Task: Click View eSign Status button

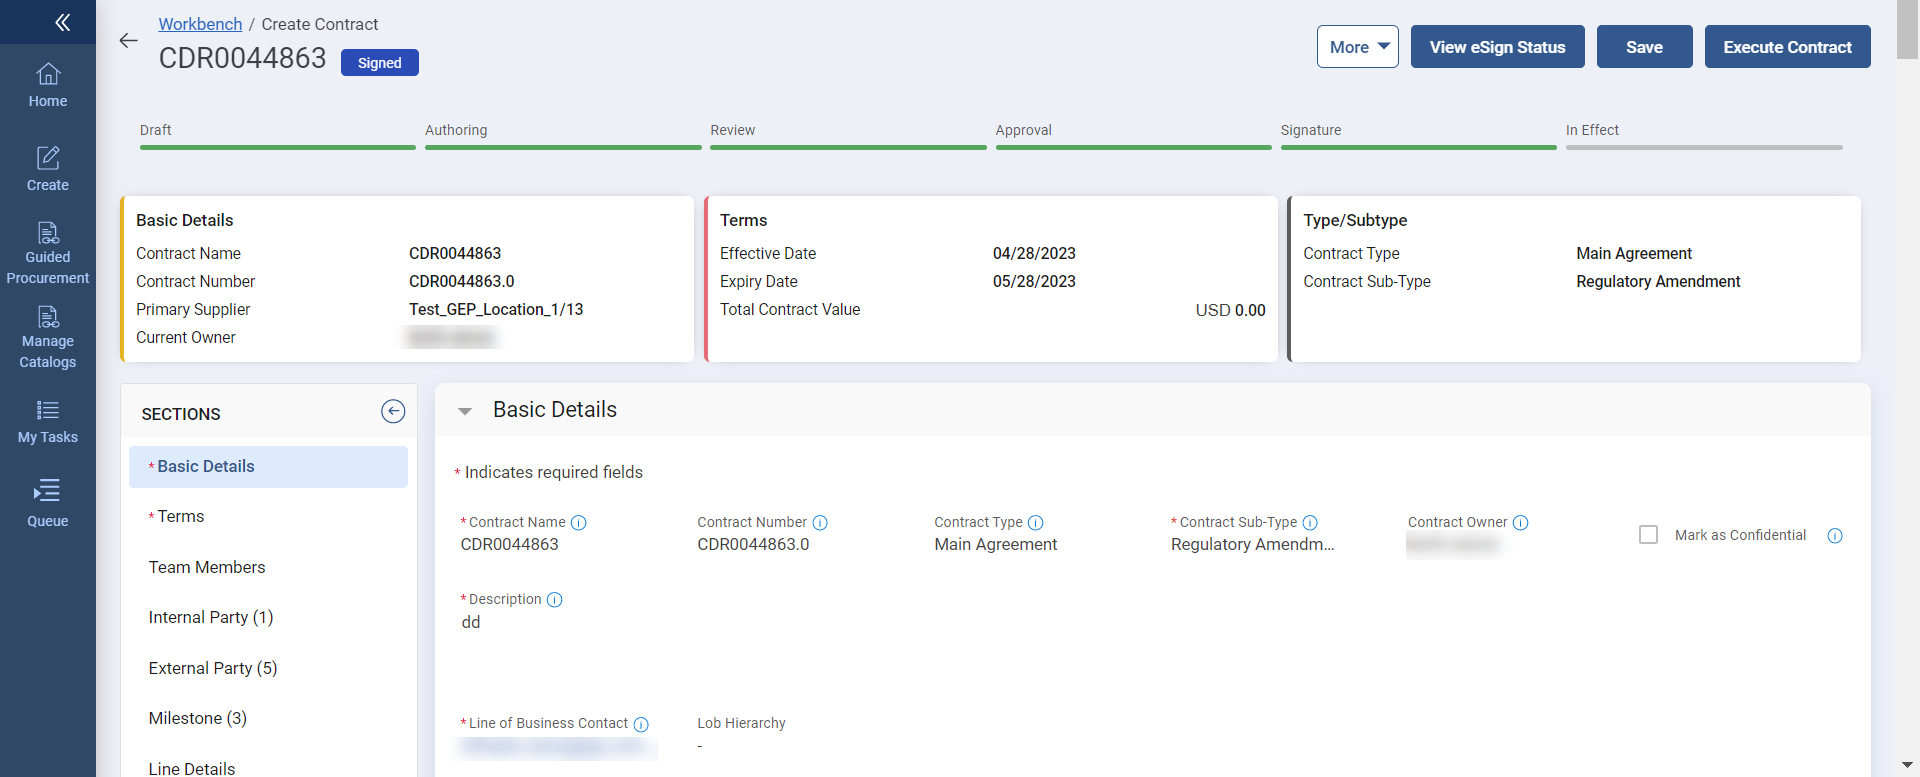Action: [x=1497, y=47]
